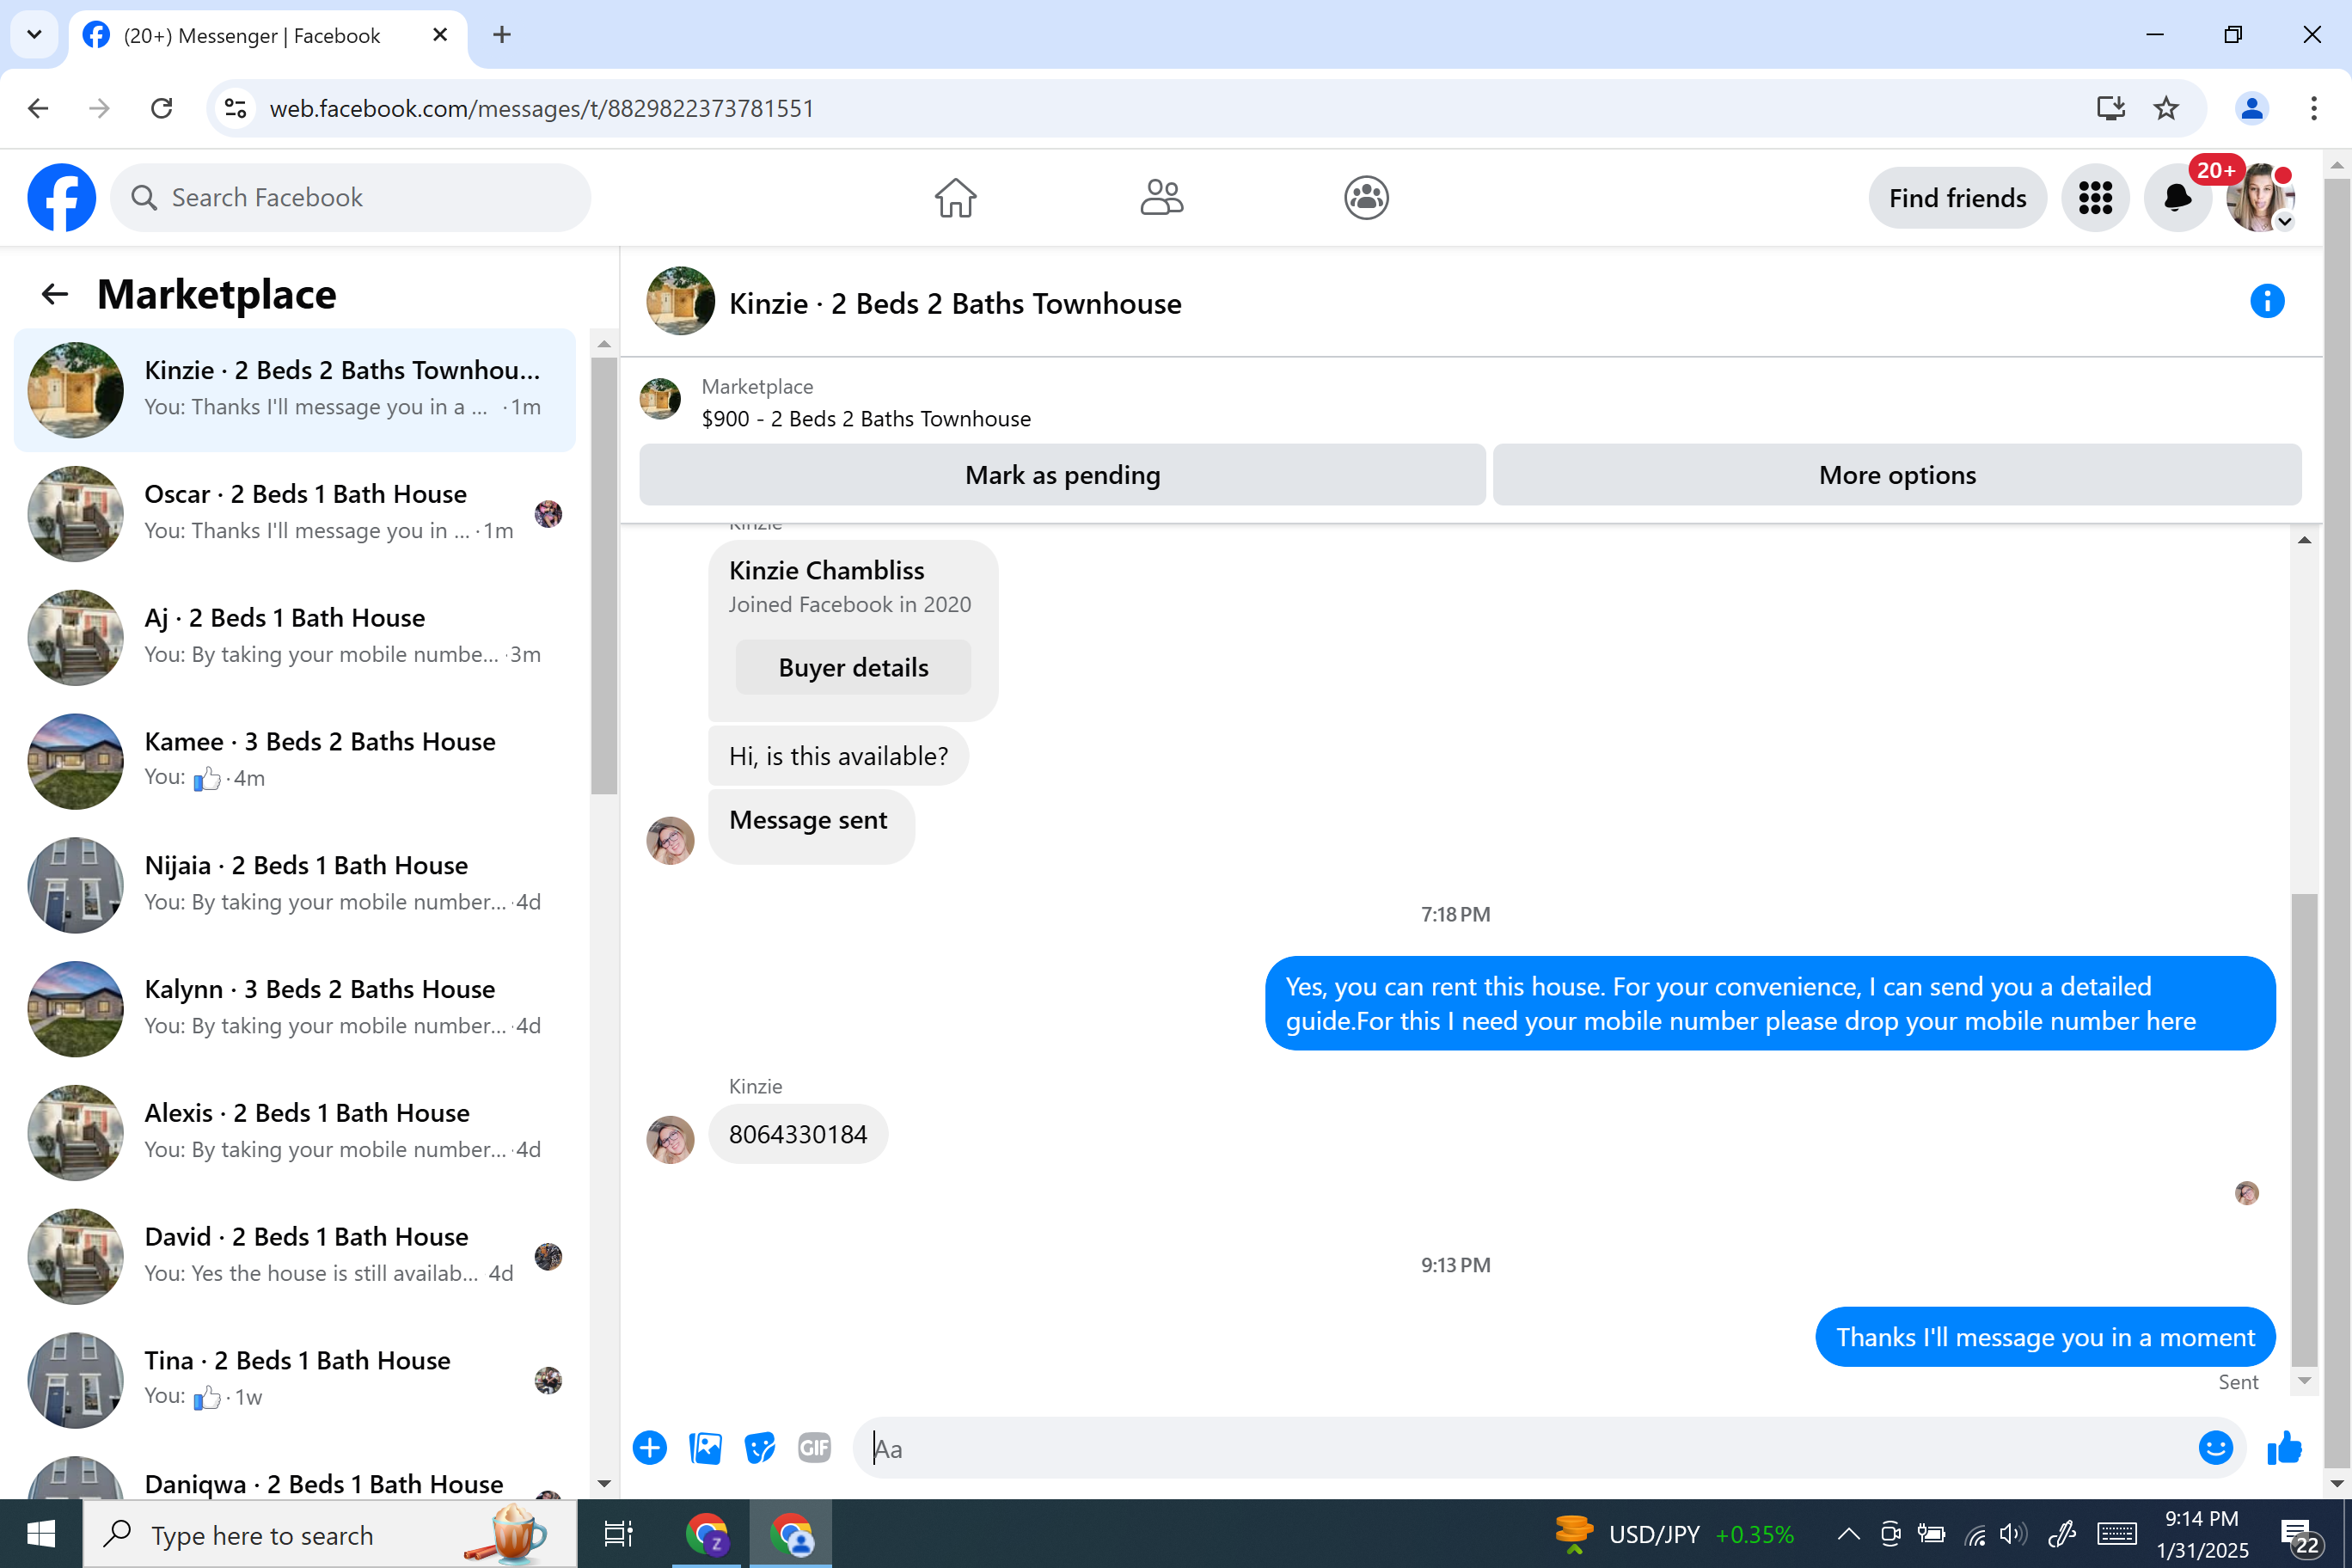Screen dimensions: 2352x1568
Task: Show hidden system tray icons
Action: pos(1848,1534)
